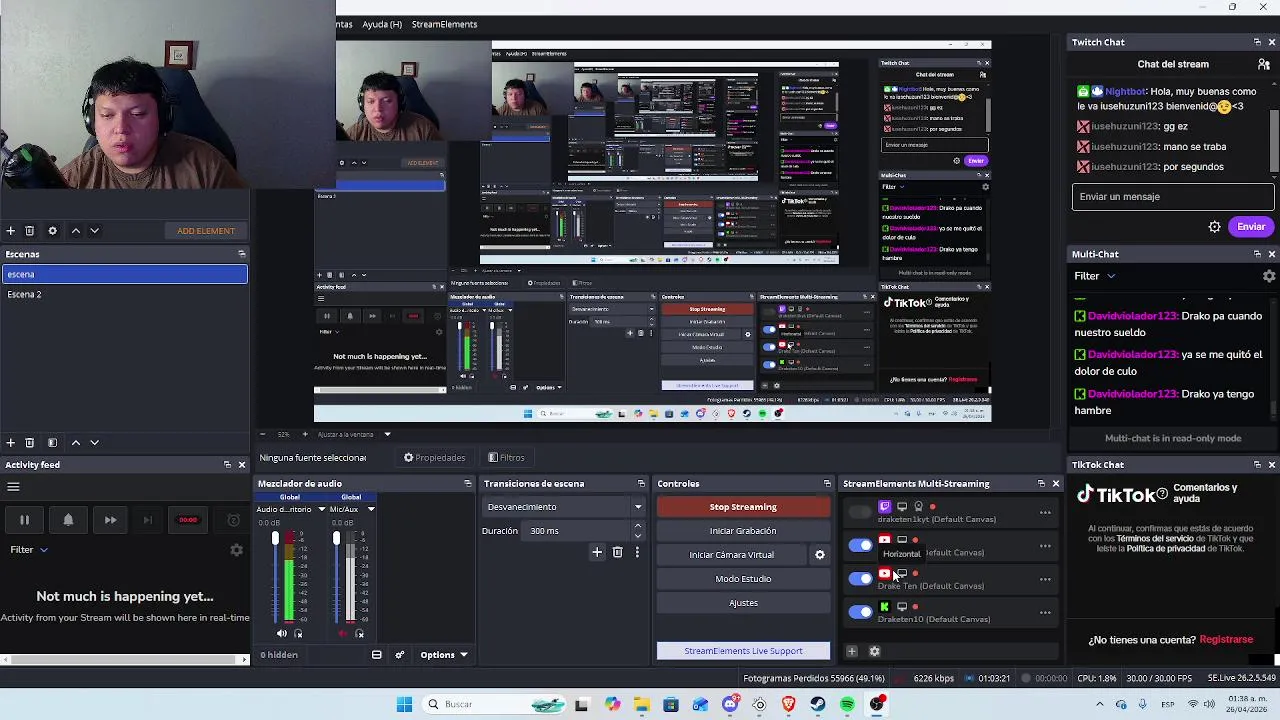Open Filtros for the selected source
The width and height of the screenshot is (1280, 720).
506,458
